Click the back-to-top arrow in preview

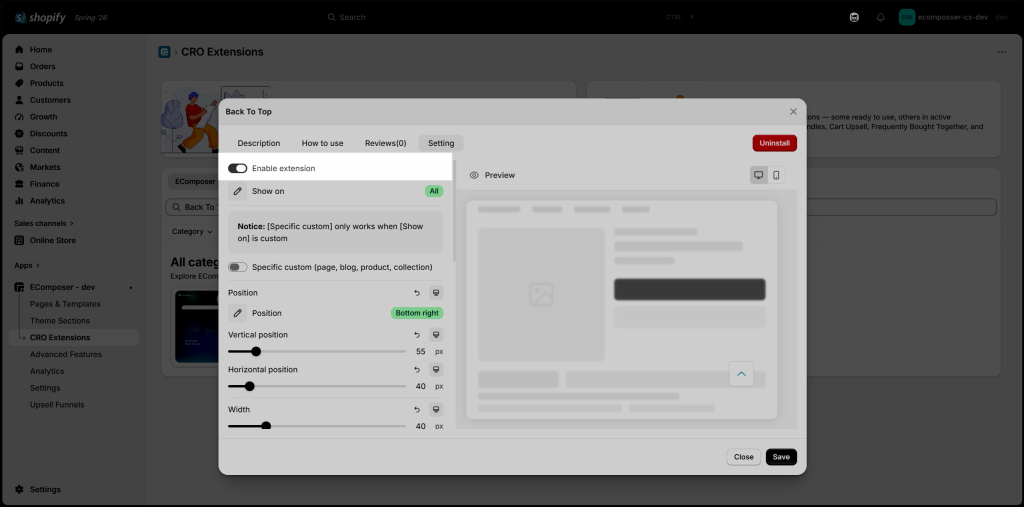[x=741, y=374]
